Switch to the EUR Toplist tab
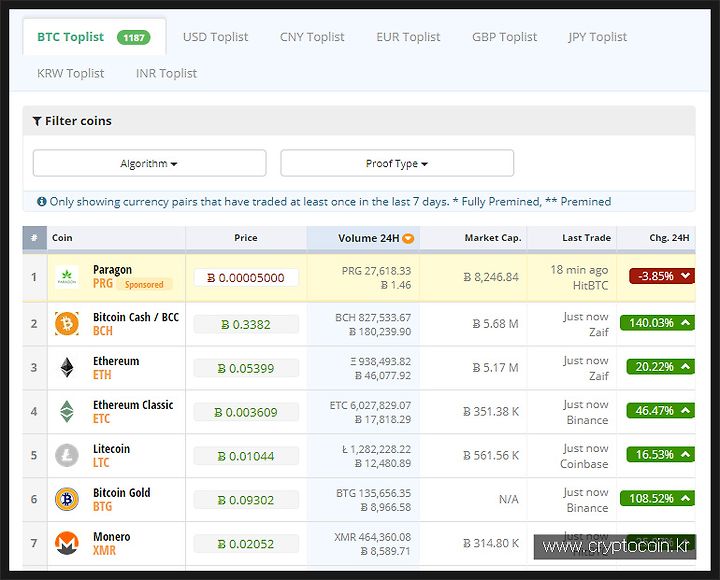 (x=408, y=37)
